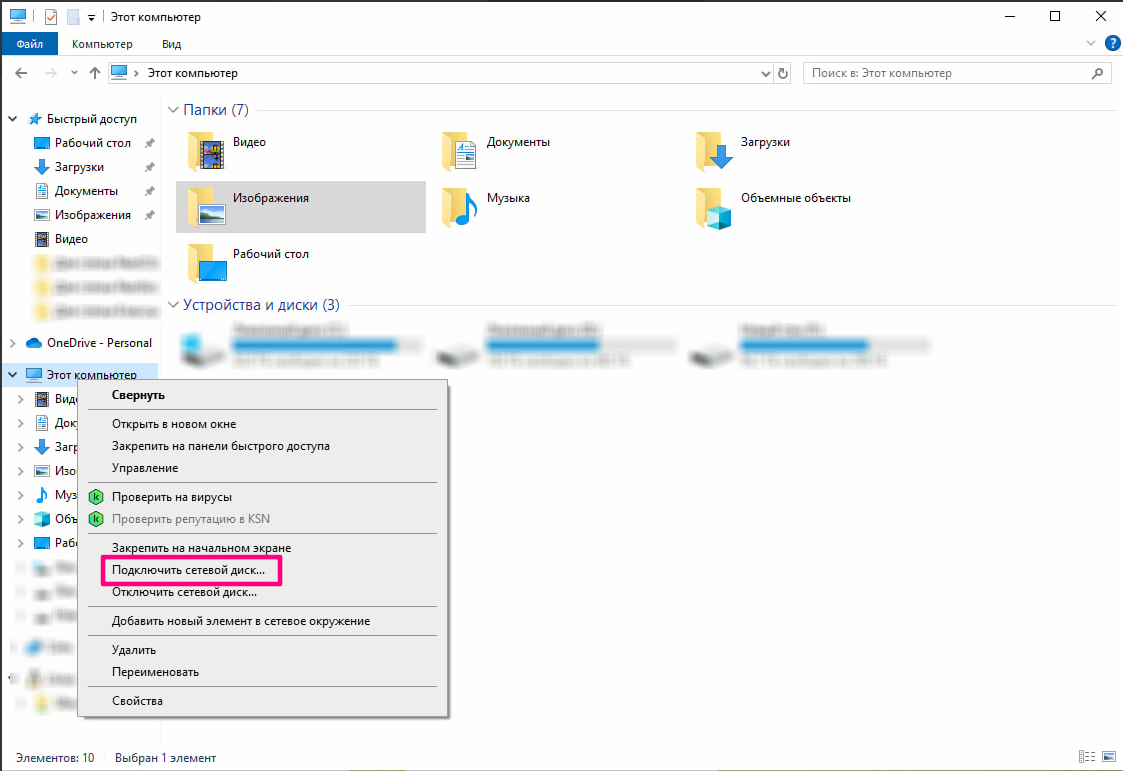Viewport: 1123px width, 771px height.
Task: Click the Properties quick access toolbar icon
Action: coord(51,16)
